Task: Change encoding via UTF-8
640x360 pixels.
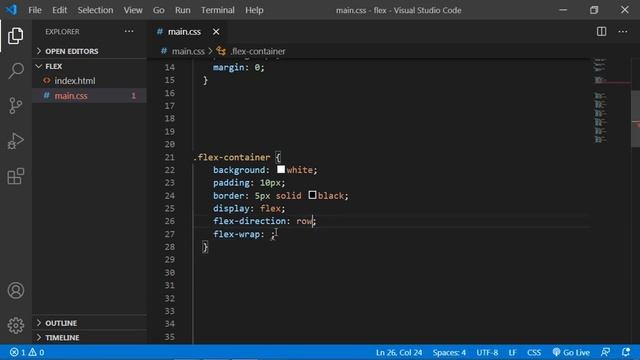Action: [487, 352]
